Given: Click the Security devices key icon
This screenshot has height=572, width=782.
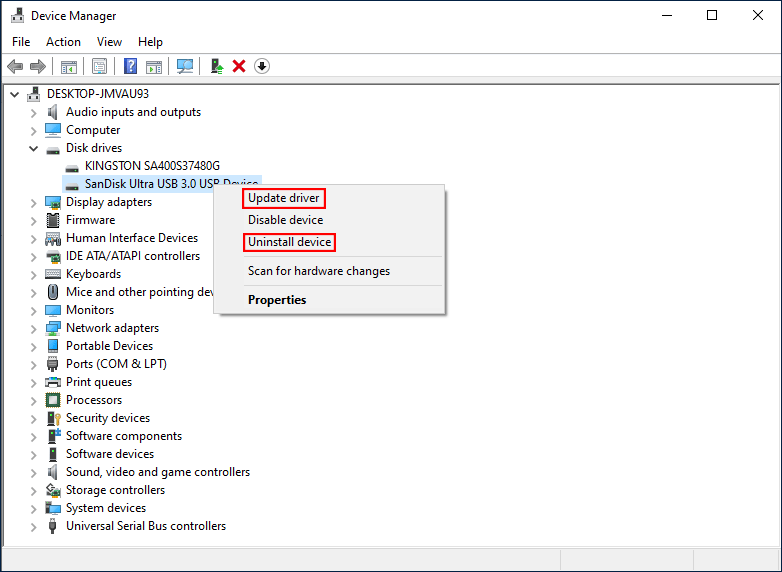Looking at the screenshot, I should (x=53, y=418).
